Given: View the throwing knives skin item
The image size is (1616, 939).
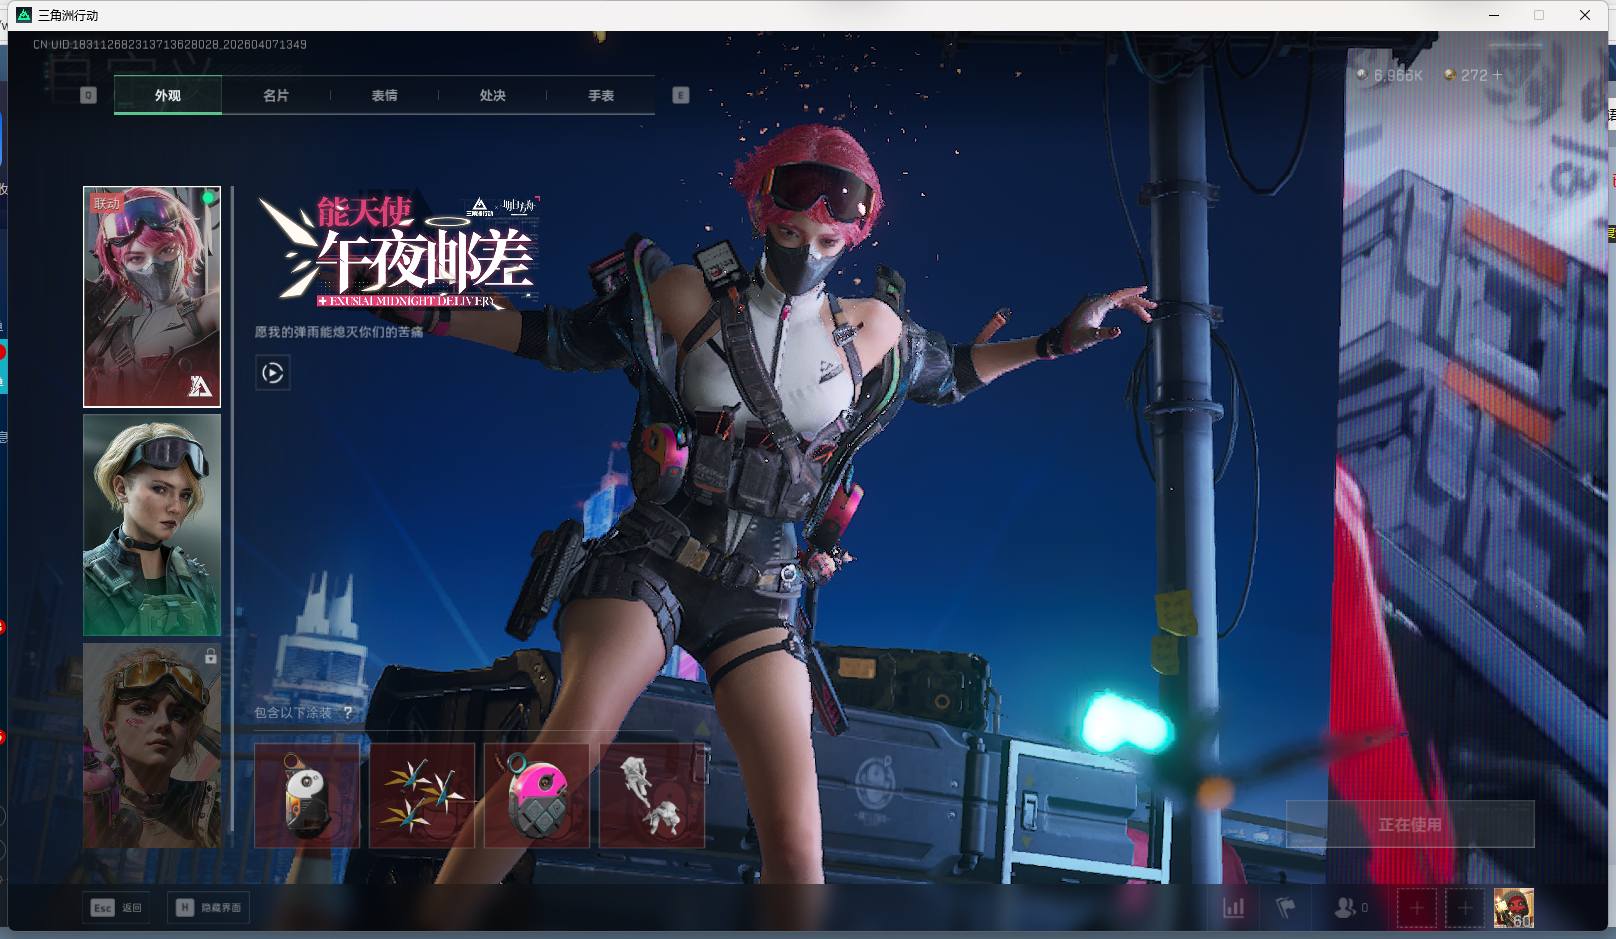Looking at the screenshot, I should click(x=422, y=795).
